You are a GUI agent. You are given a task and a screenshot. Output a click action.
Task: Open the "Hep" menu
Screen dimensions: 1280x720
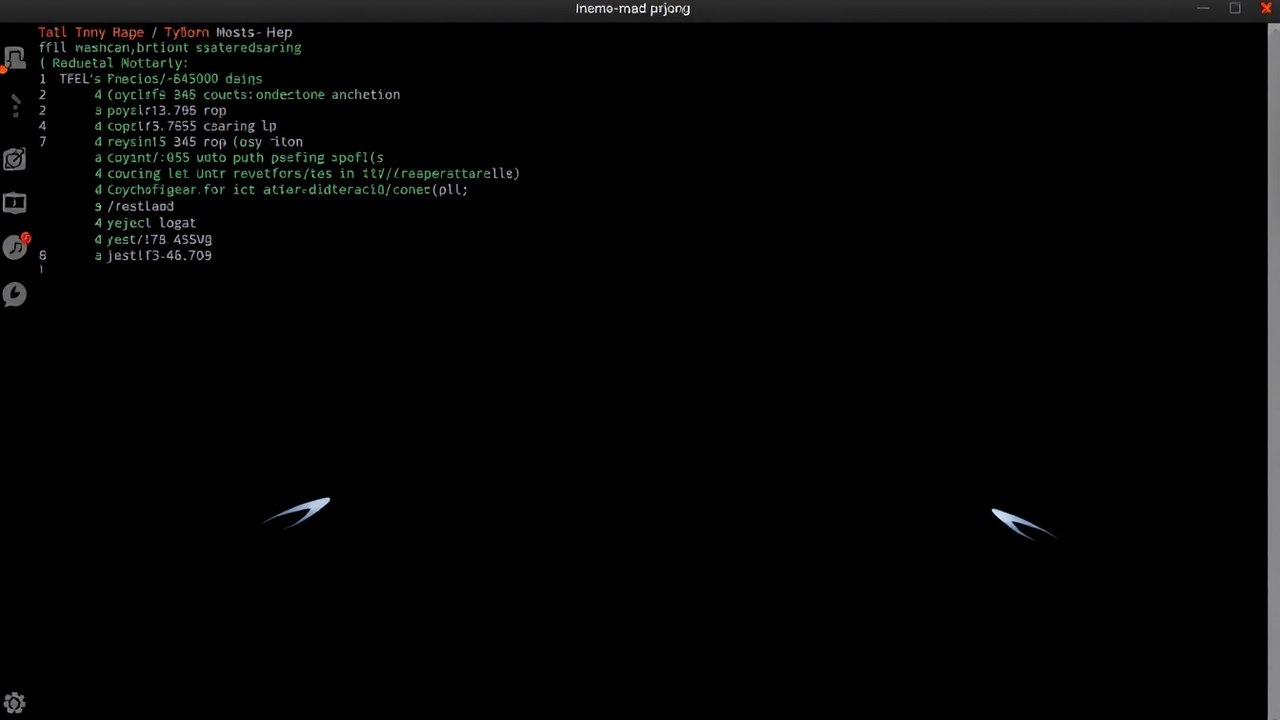(x=279, y=32)
